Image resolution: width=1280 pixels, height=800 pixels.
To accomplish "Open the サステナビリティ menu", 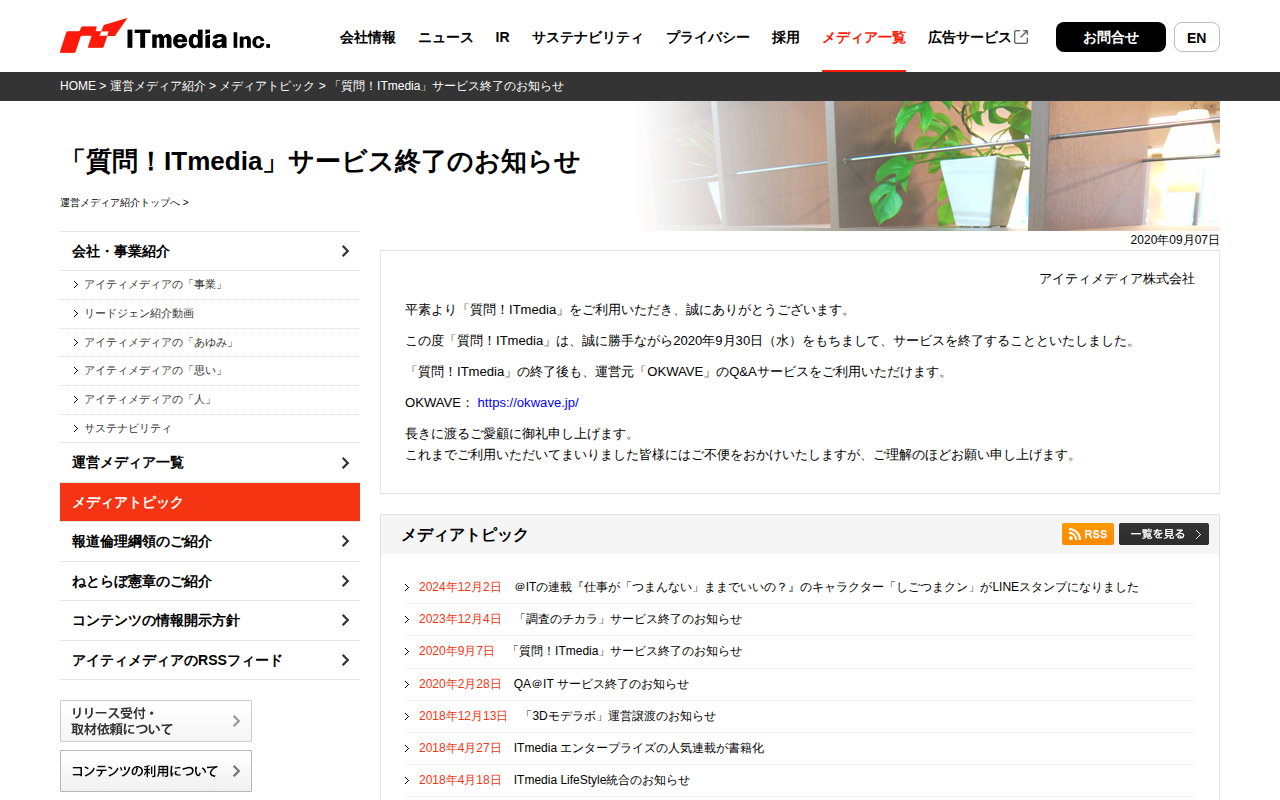I will [x=588, y=37].
